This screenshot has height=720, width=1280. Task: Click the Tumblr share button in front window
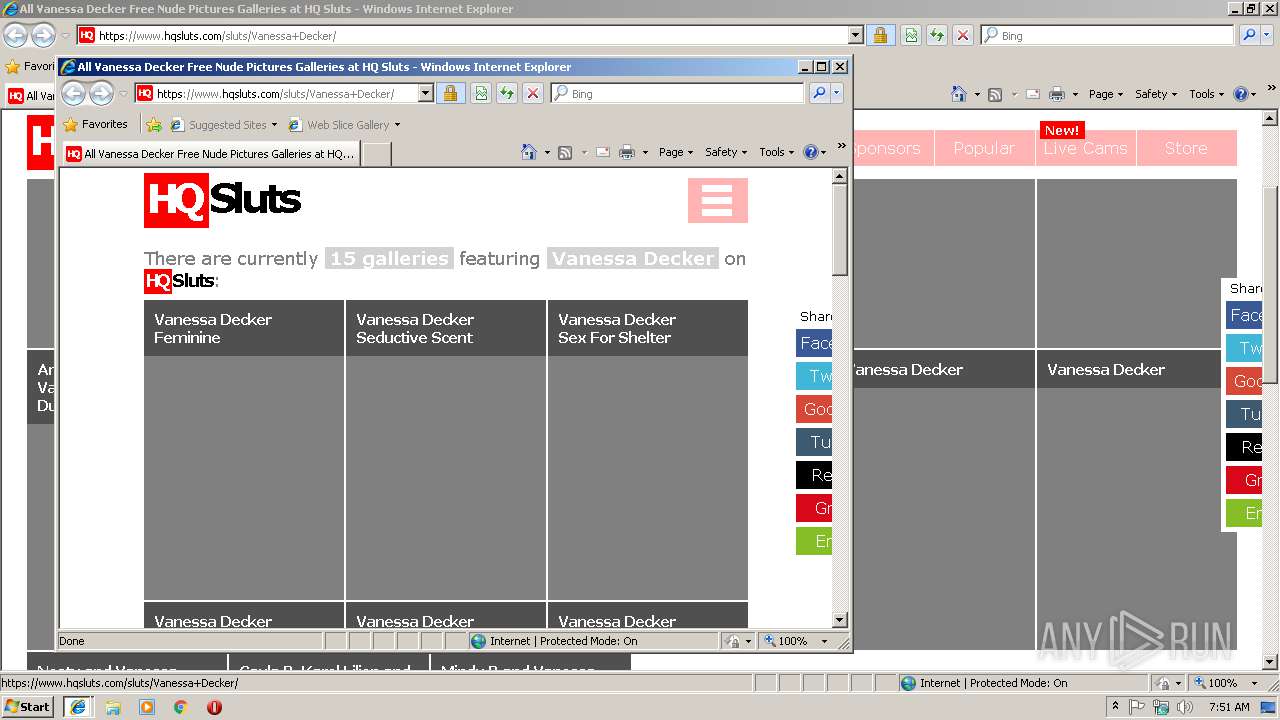tap(814, 442)
